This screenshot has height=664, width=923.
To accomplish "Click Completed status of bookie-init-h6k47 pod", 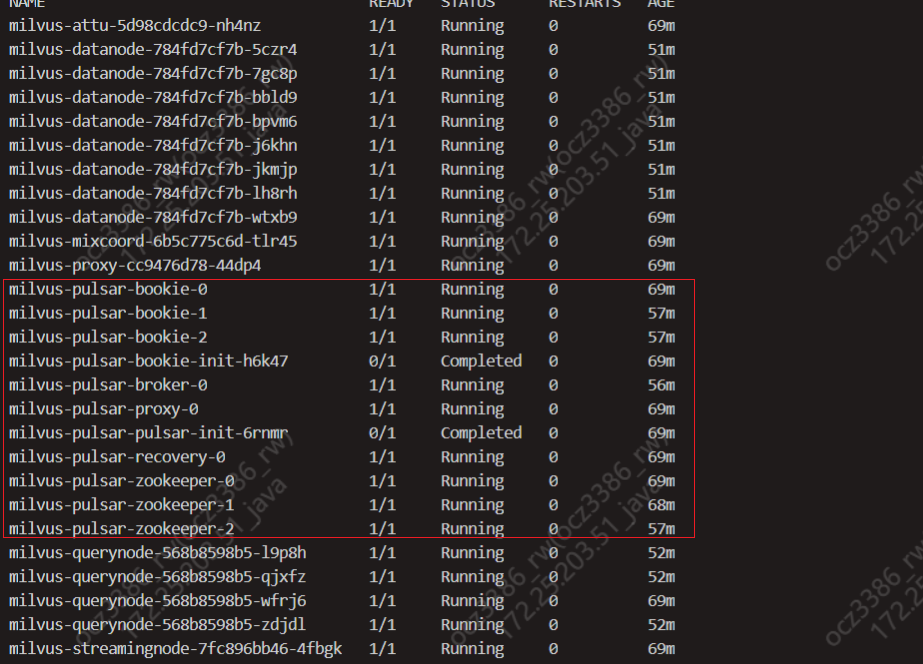I will (x=482, y=361).
